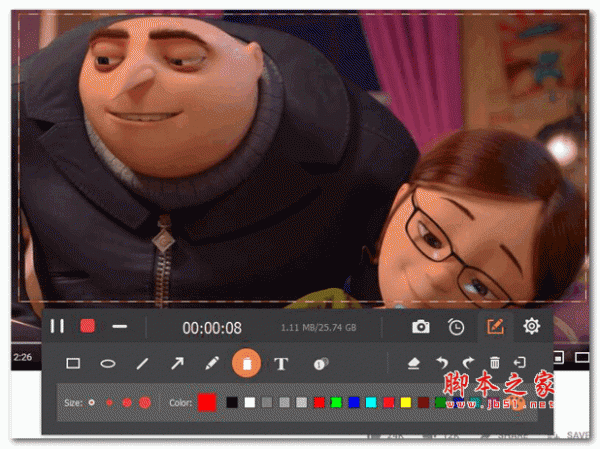Image resolution: width=600 pixels, height=449 pixels.
Task: Minimize the recording toolbar with dash icon
Action: pos(119,327)
